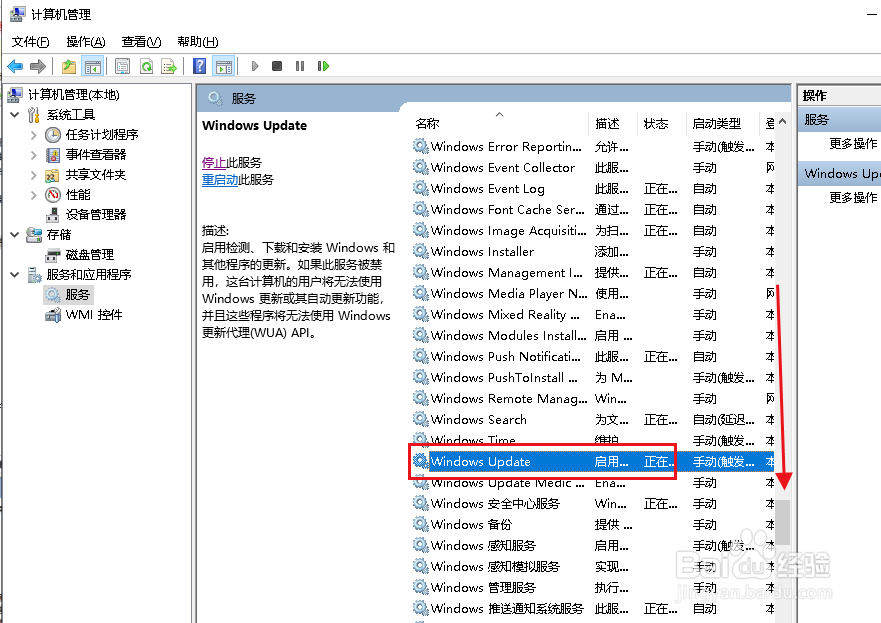The width and height of the screenshot is (881, 623).
Task: Select 计算机管理(本地) root node
Action: coord(74,94)
